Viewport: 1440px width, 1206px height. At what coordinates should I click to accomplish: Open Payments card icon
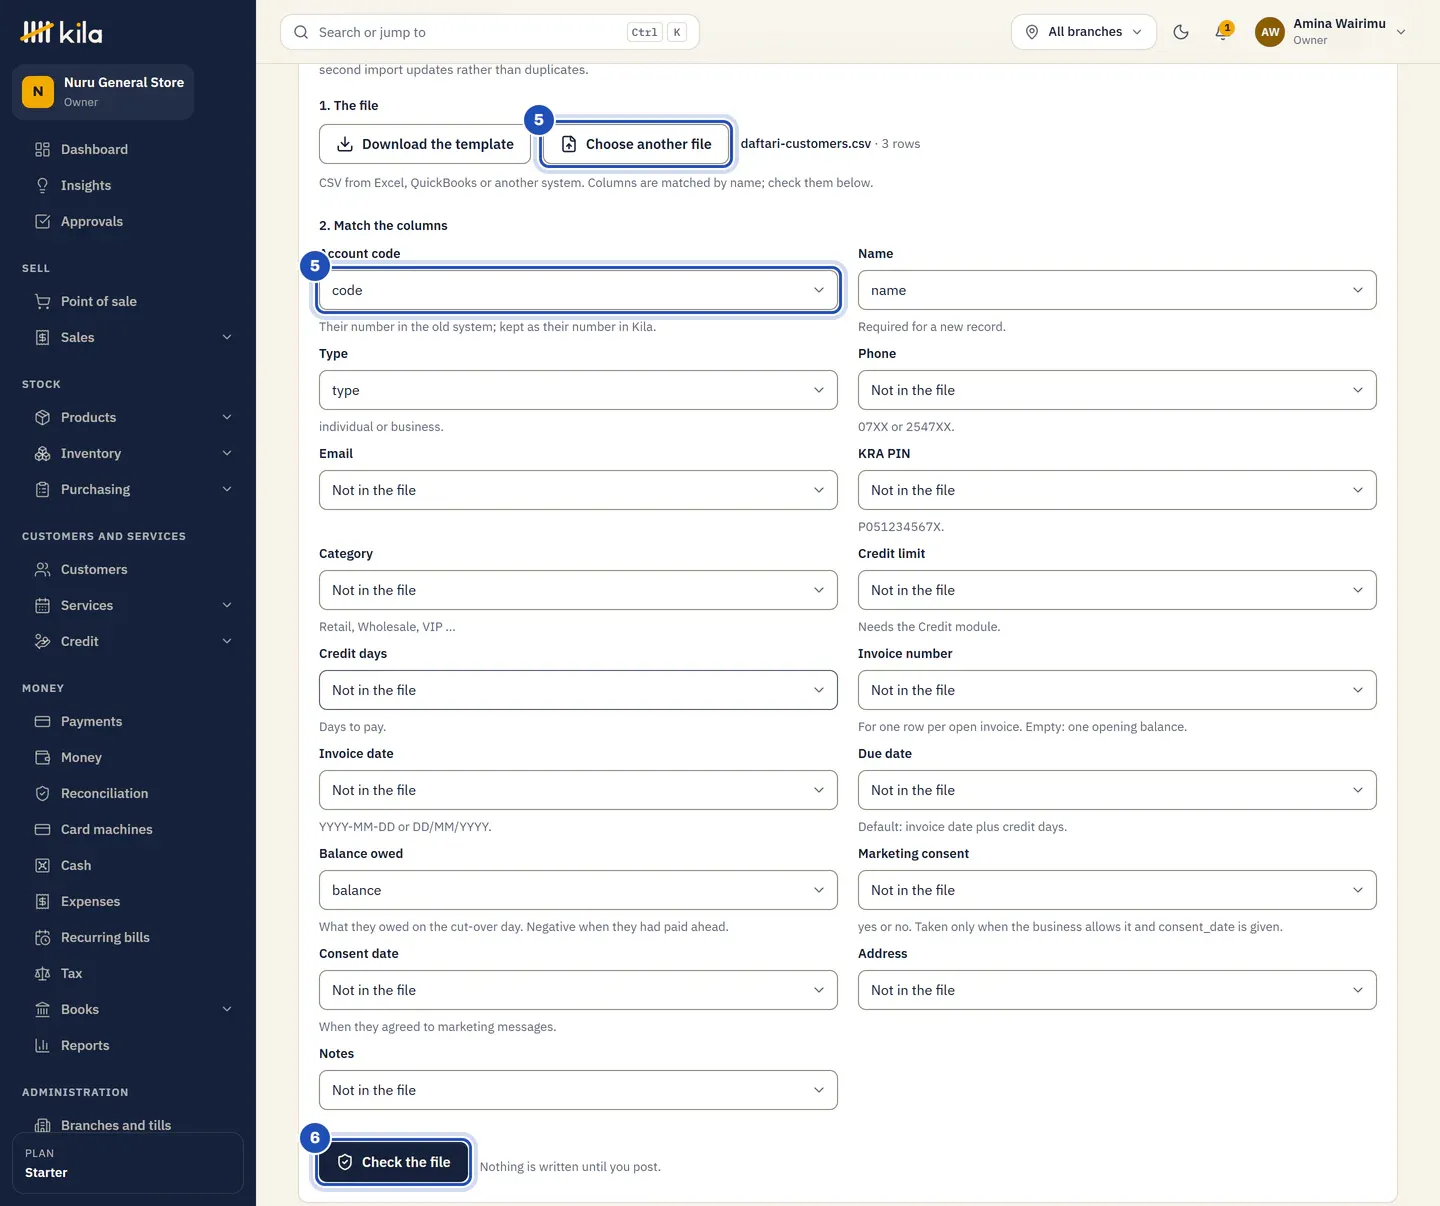pos(42,721)
